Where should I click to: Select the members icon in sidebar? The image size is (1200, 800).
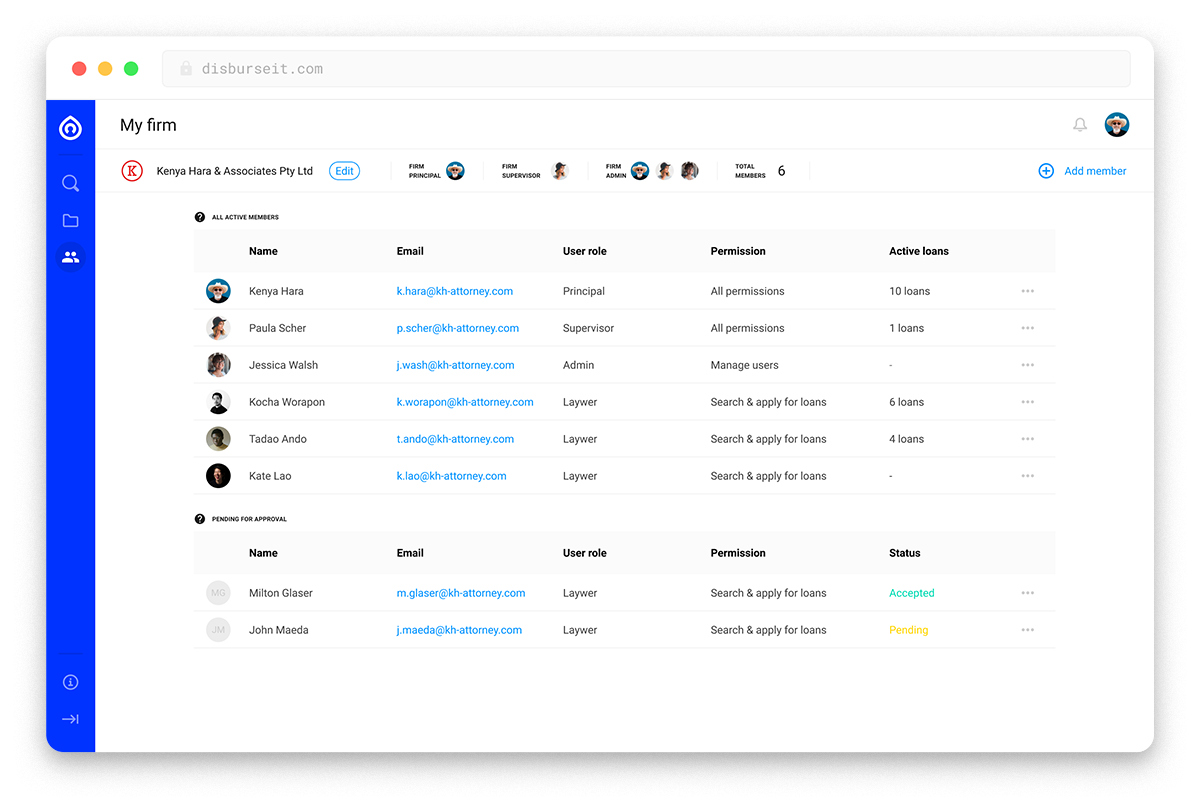tap(70, 257)
